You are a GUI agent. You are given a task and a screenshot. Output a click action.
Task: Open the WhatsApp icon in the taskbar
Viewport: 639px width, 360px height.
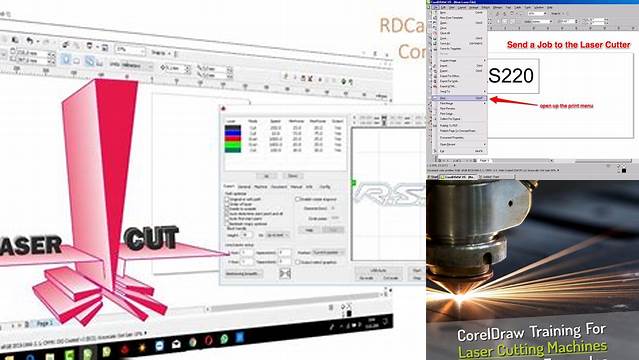click(224, 339)
